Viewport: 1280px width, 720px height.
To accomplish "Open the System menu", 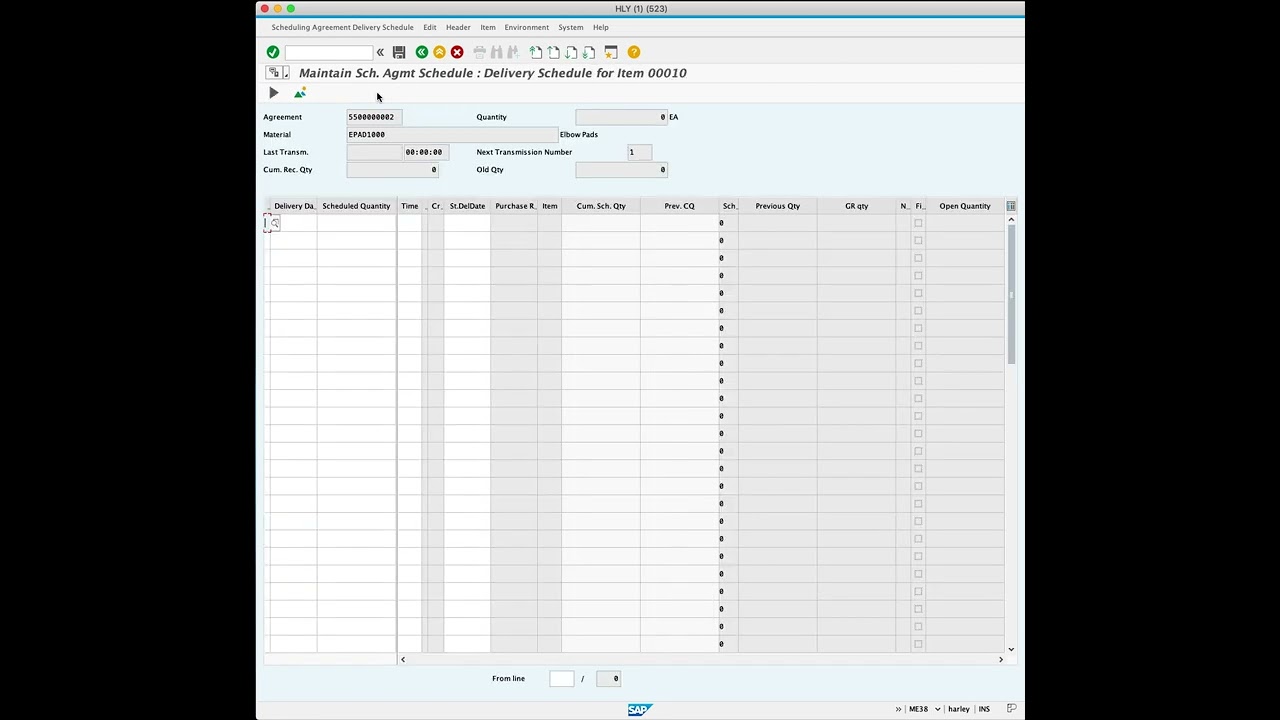I will 570,27.
